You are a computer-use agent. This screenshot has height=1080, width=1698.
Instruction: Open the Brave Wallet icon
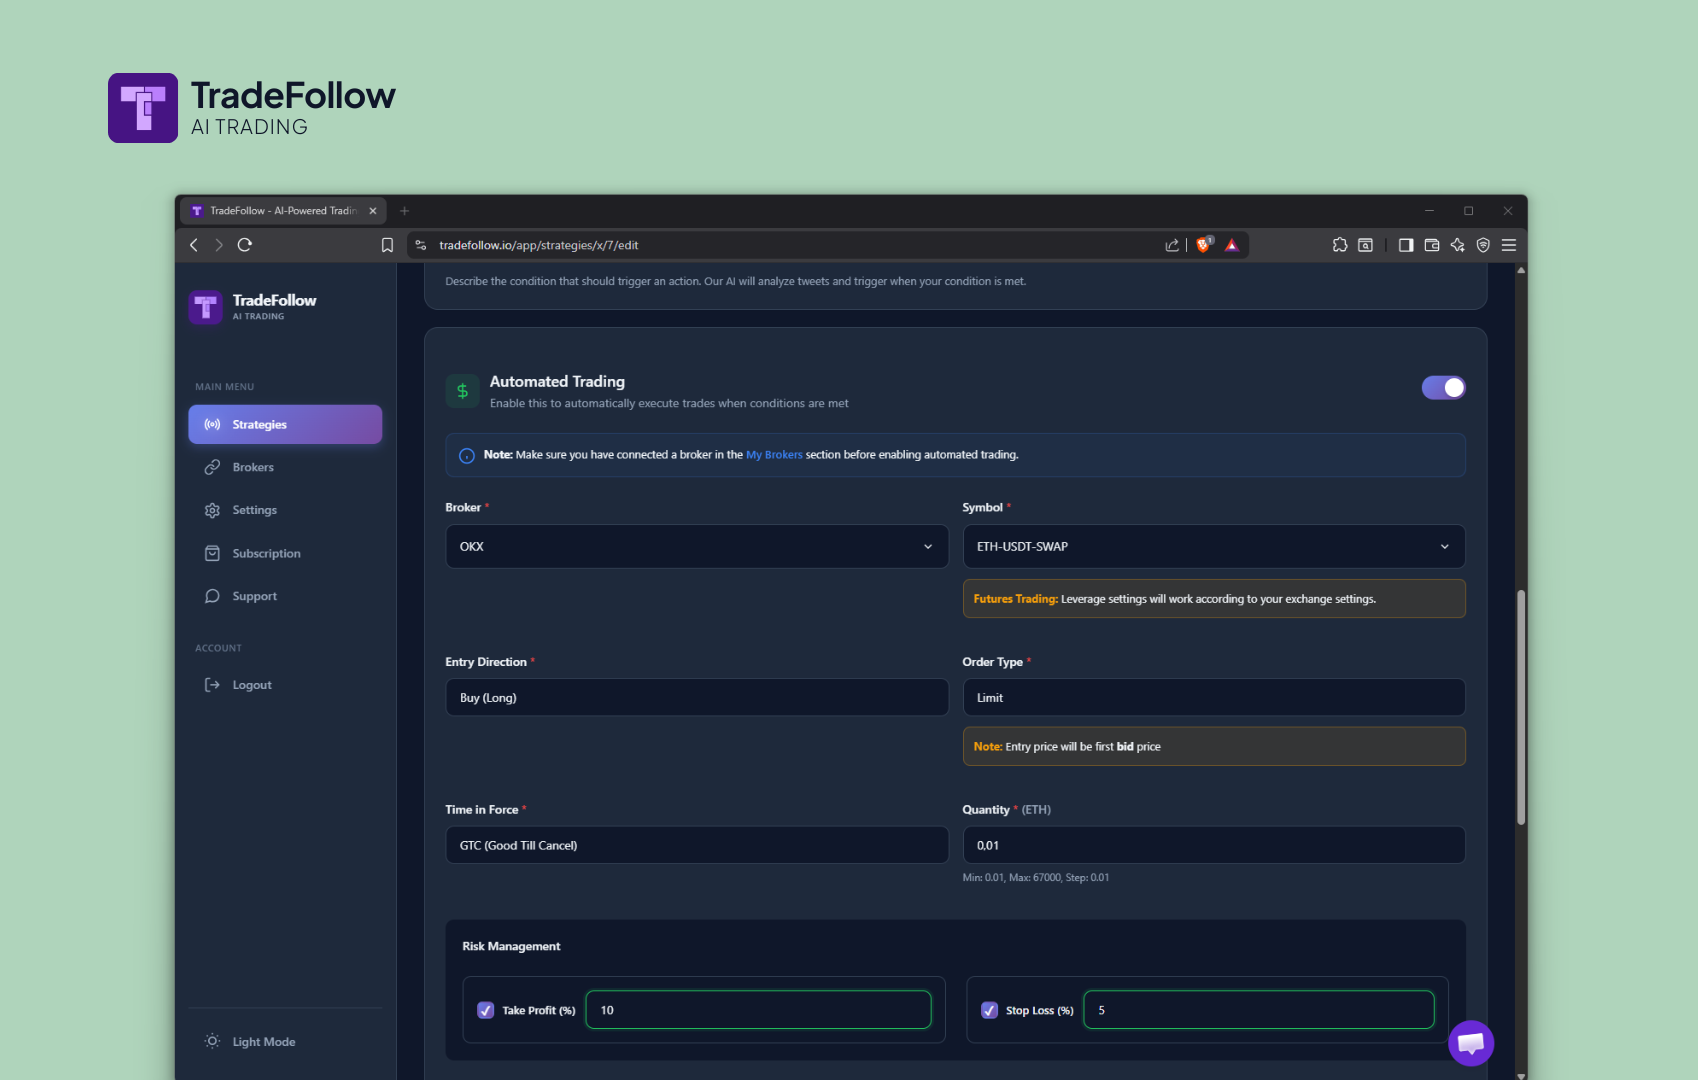point(1432,245)
